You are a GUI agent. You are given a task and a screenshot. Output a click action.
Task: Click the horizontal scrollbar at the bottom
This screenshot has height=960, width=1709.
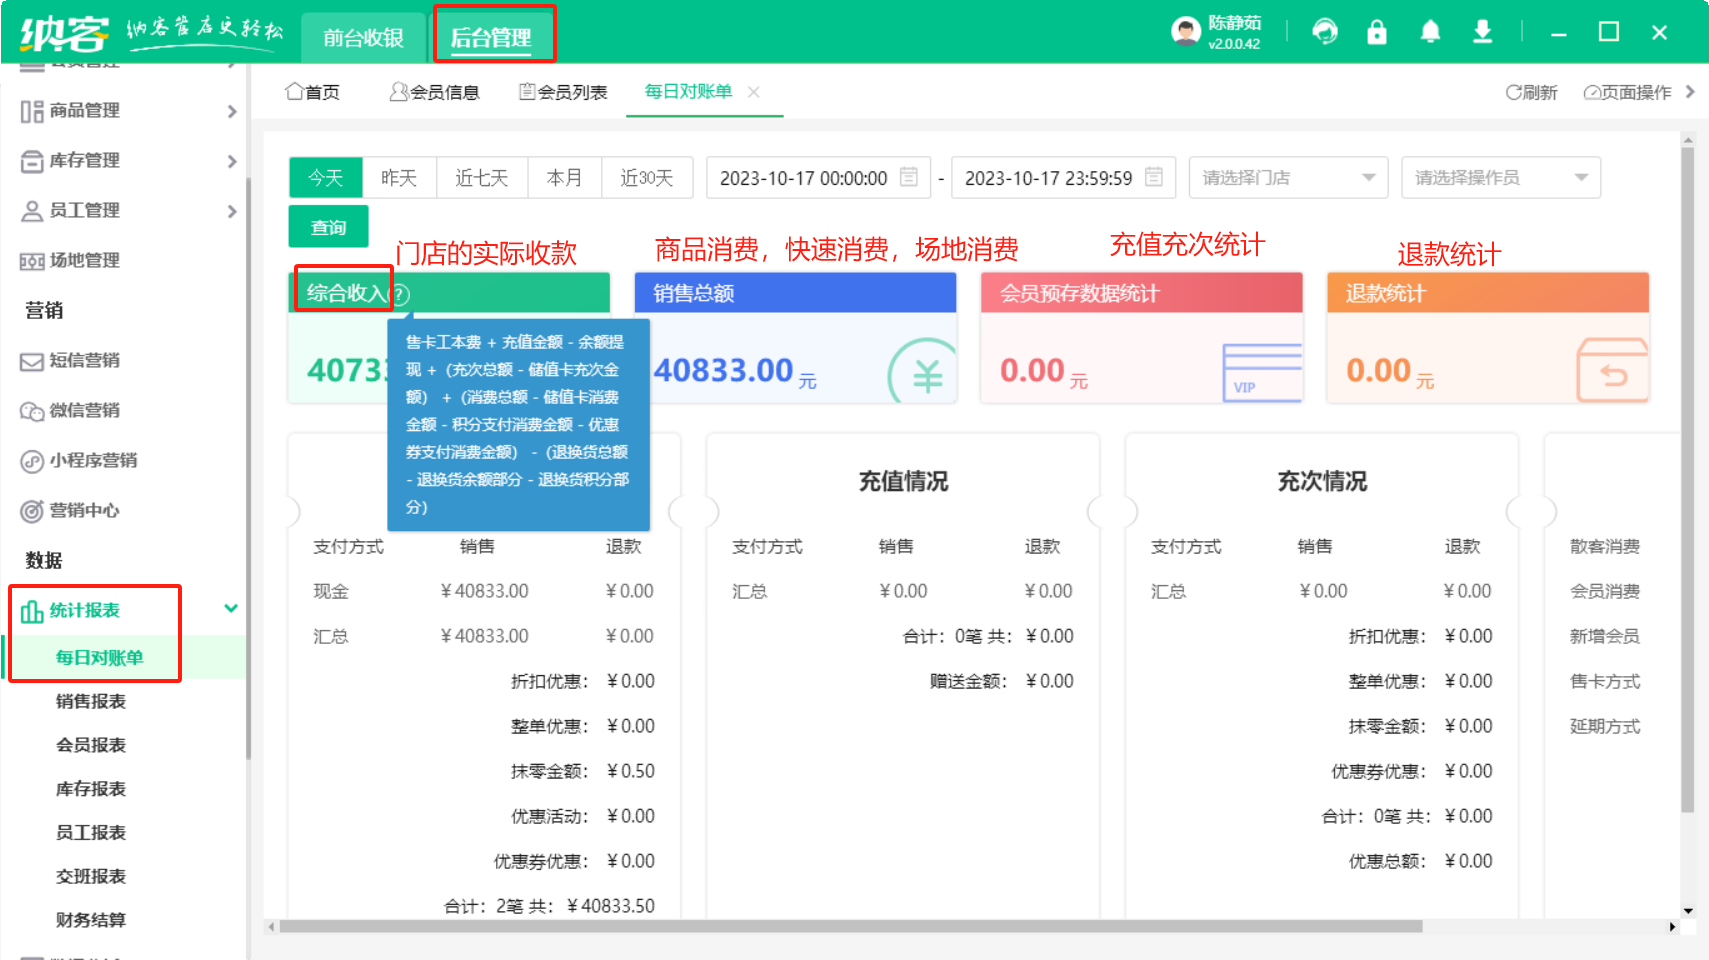click(x=850, y=927)
